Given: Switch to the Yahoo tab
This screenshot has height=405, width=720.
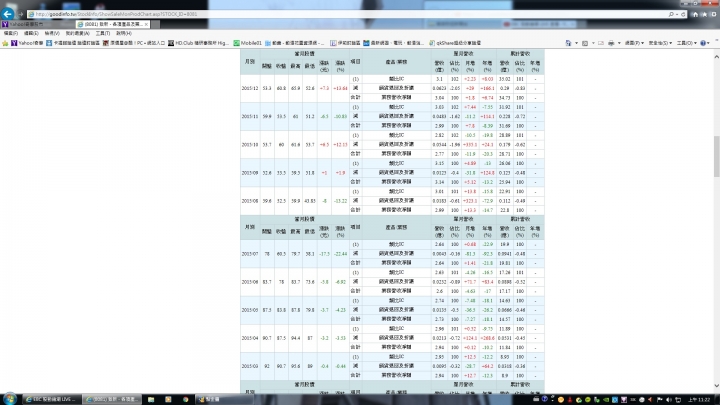Looking at the screenshot, I should pos(38,24).
